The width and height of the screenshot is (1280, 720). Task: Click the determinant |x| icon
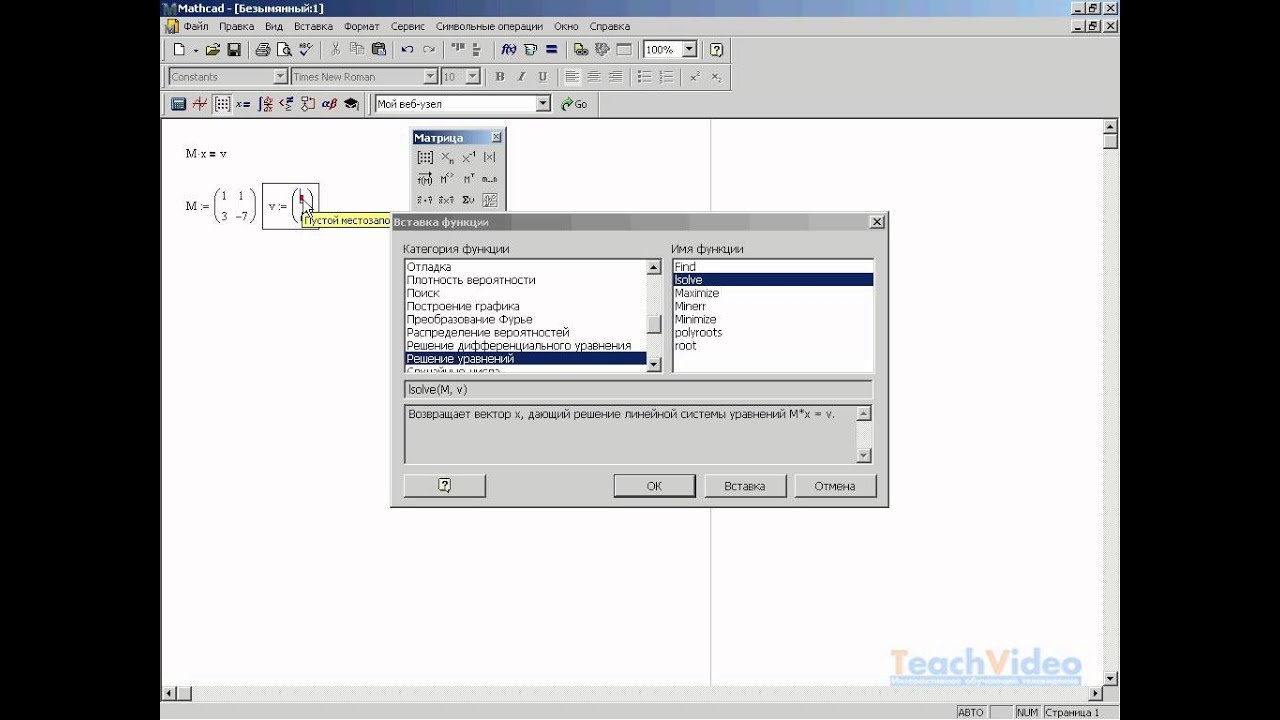[490, 157]
